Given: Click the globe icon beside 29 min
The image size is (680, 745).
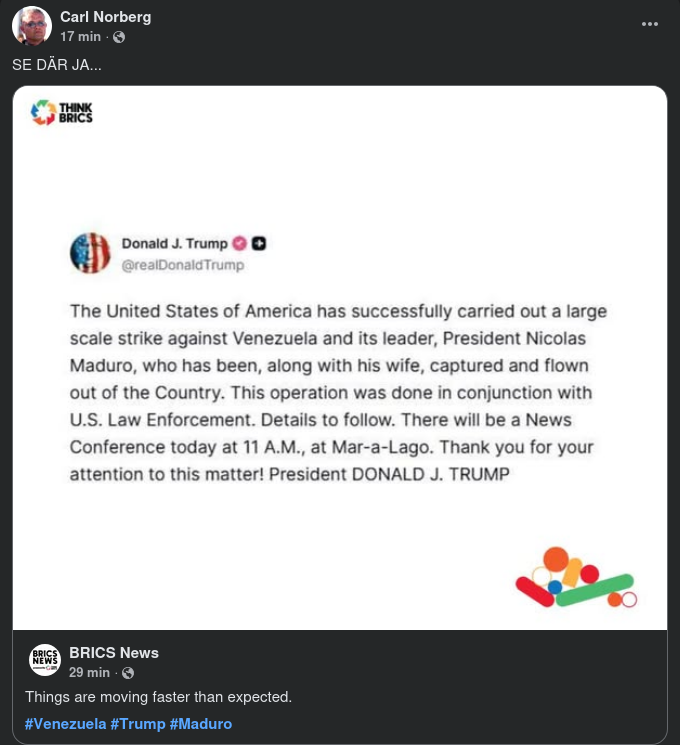Looking at the screenshot, I should 128,673.
